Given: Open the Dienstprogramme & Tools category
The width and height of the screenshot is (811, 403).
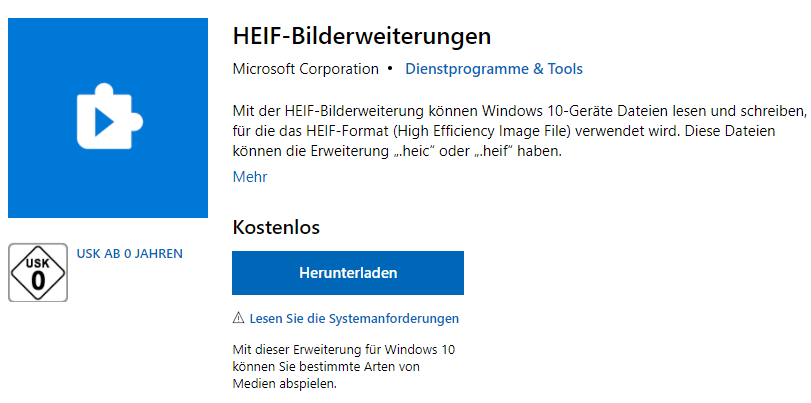Looking at the screenshot, I should click(494, 69).
